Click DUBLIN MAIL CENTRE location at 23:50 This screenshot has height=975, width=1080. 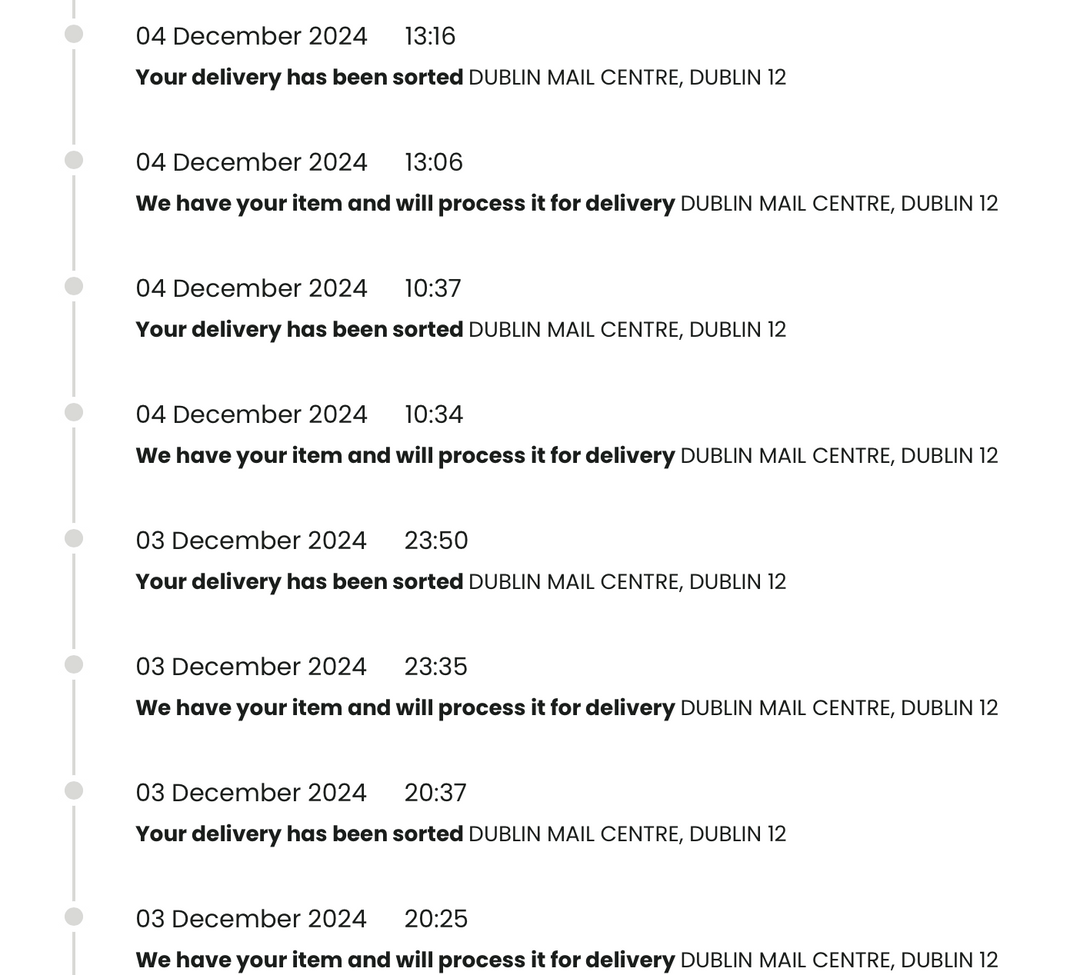pyautogui.click(x=627, y=582)
